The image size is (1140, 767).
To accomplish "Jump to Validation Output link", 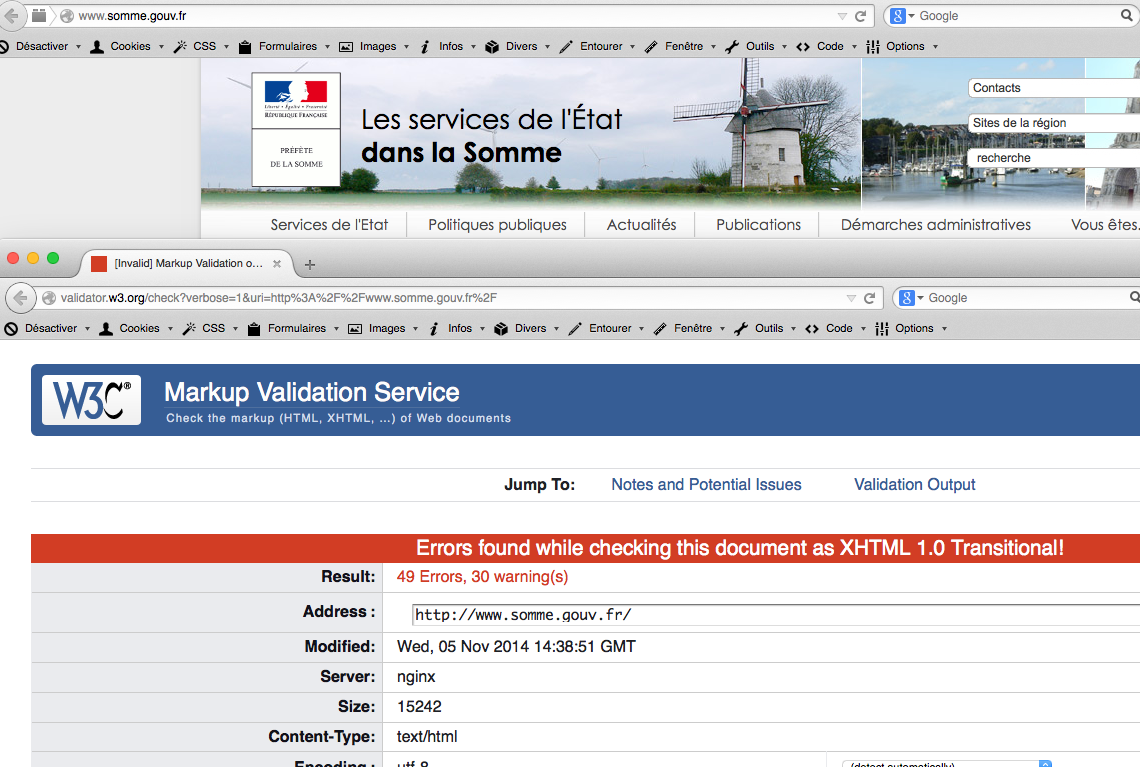I will (915, 484).
